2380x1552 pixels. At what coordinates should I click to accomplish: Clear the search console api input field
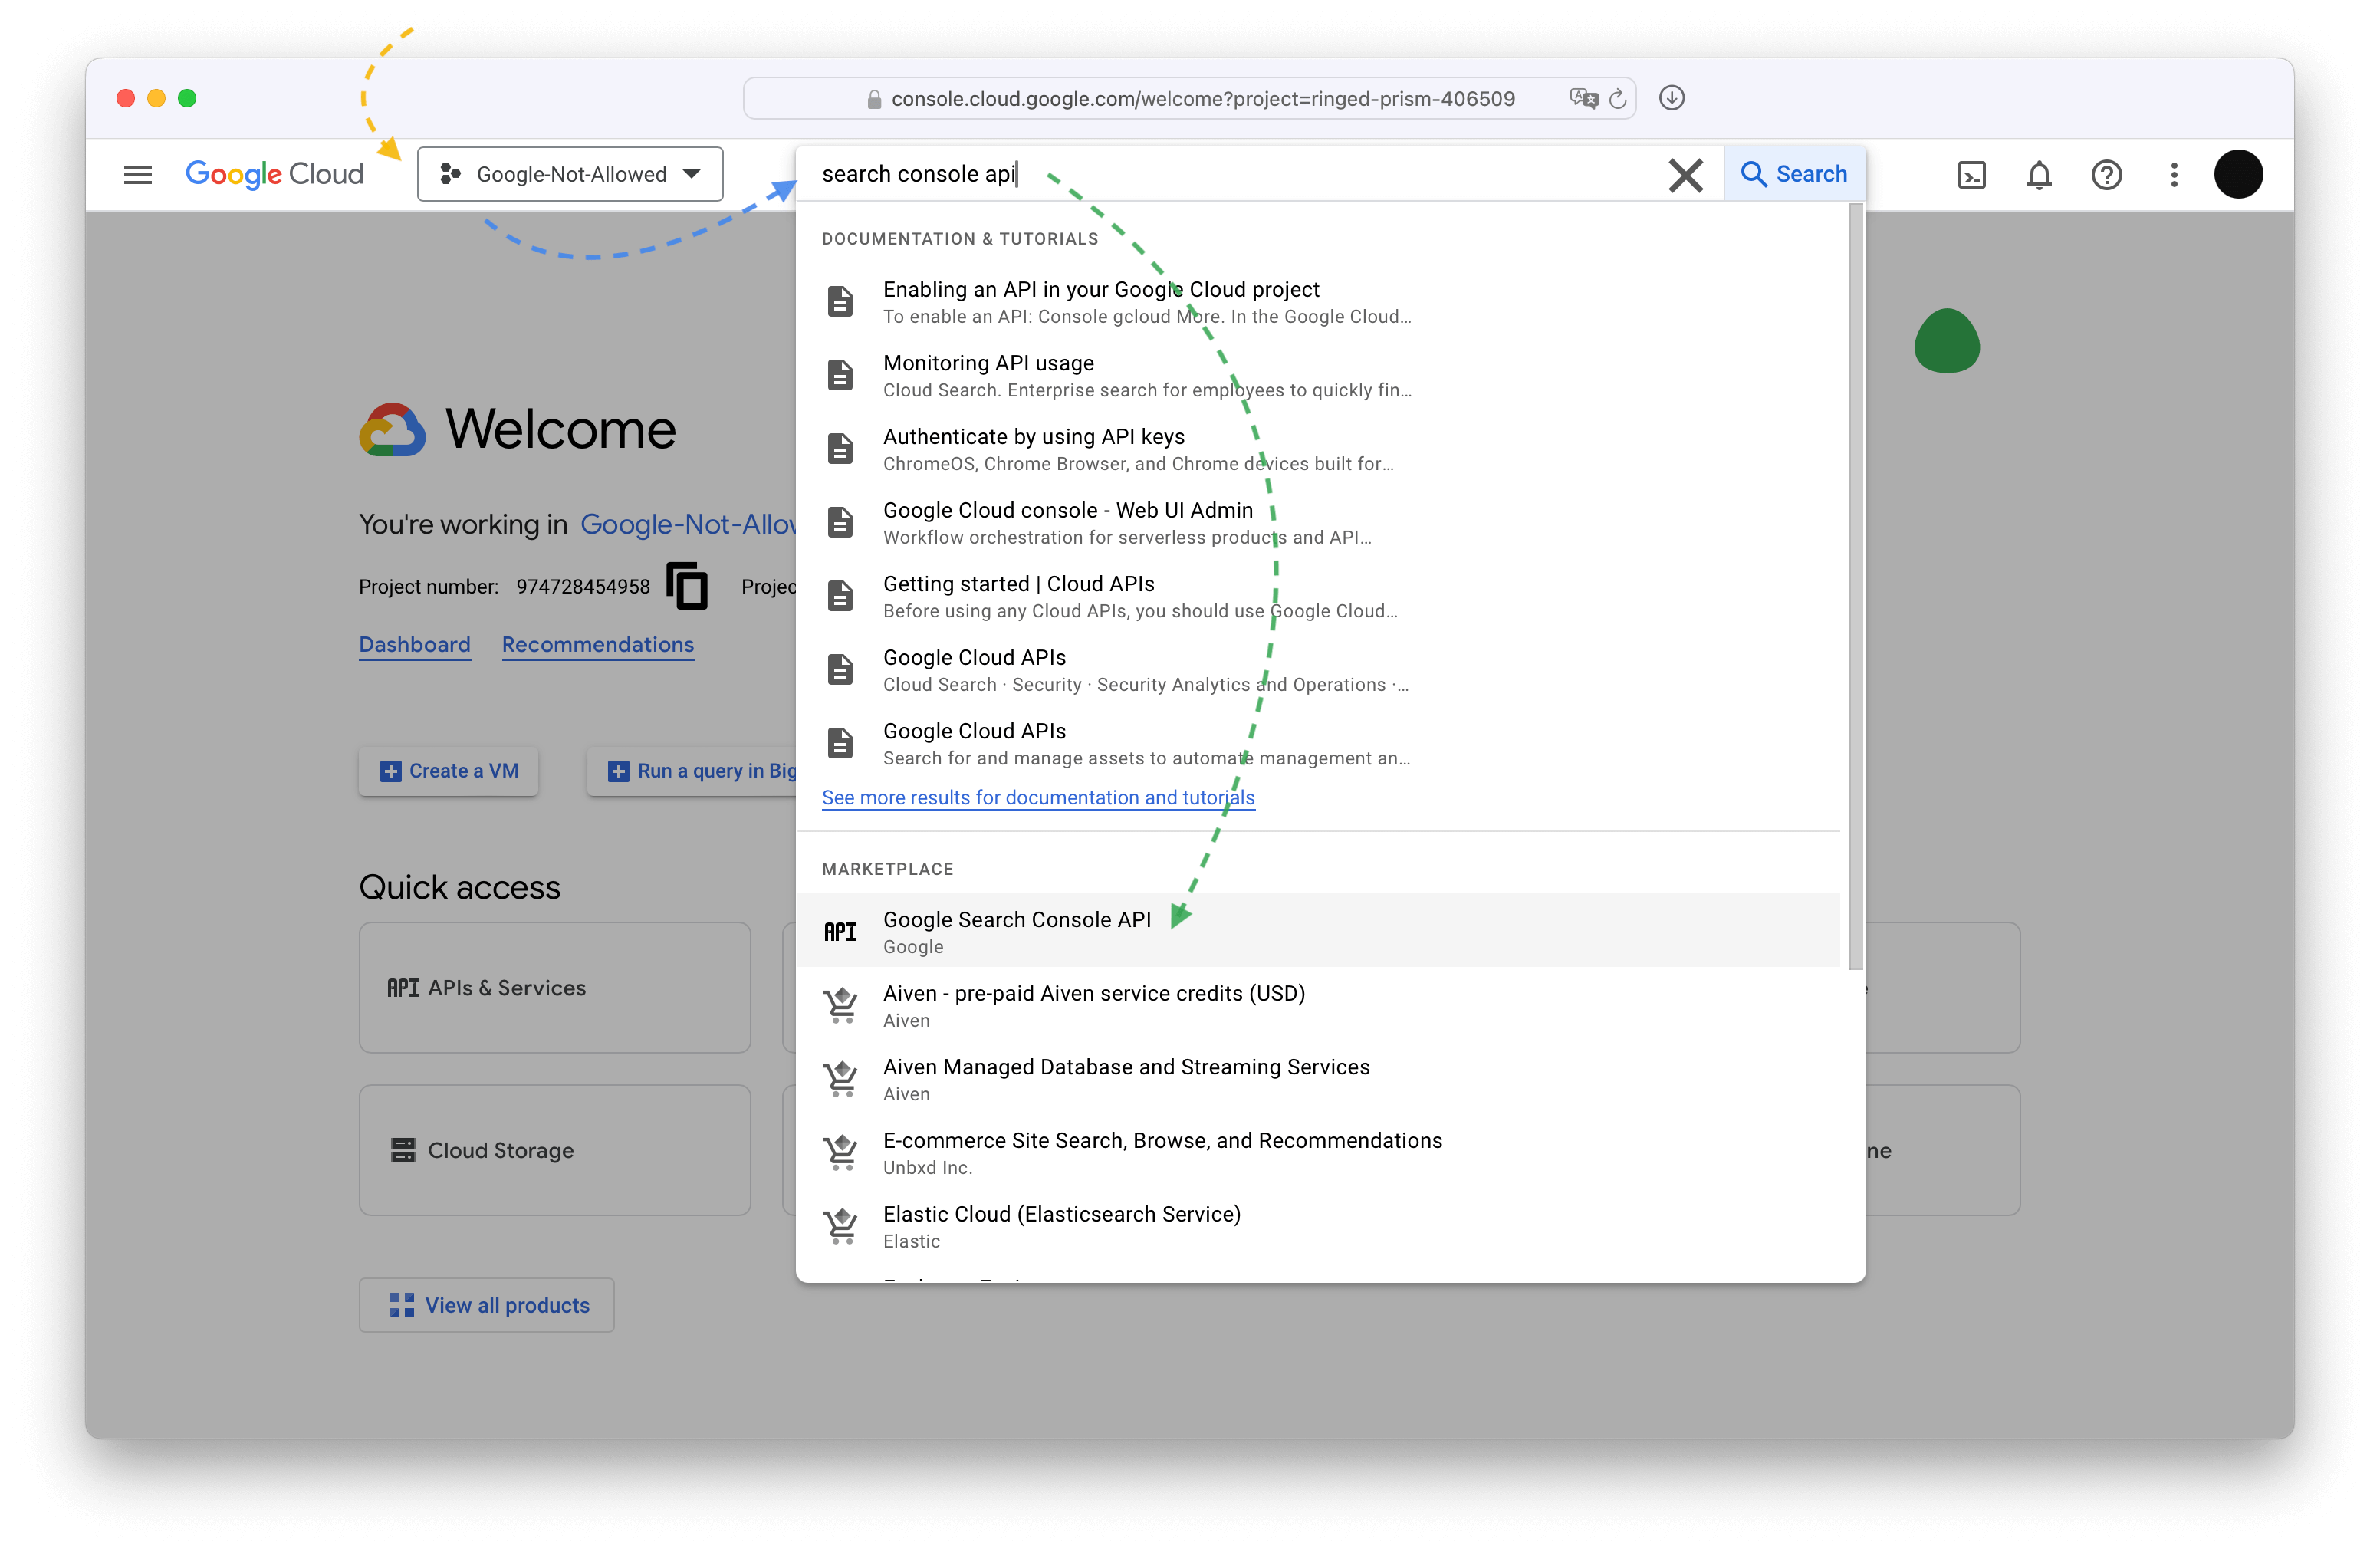point(1685,173)
